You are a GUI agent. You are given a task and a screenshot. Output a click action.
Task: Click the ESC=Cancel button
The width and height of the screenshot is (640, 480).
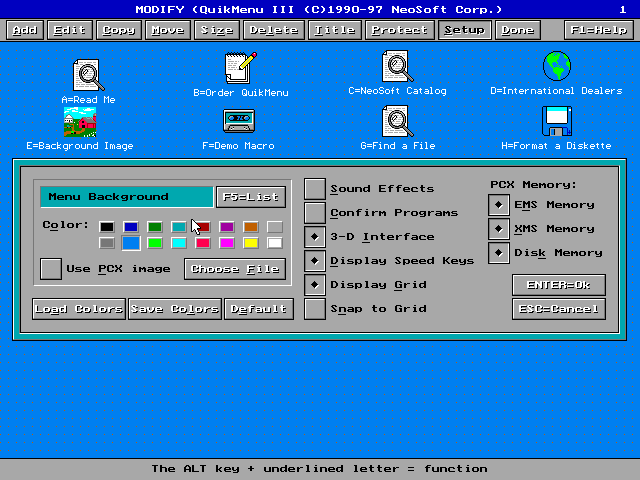pyautogui.click(x=559, y=309)
